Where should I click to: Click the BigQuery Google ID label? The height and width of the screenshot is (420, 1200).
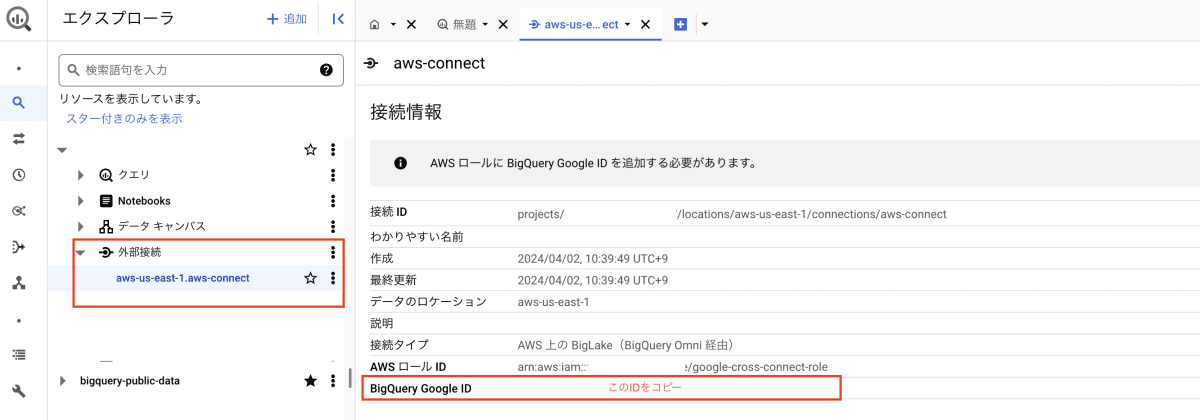point(421,388)
